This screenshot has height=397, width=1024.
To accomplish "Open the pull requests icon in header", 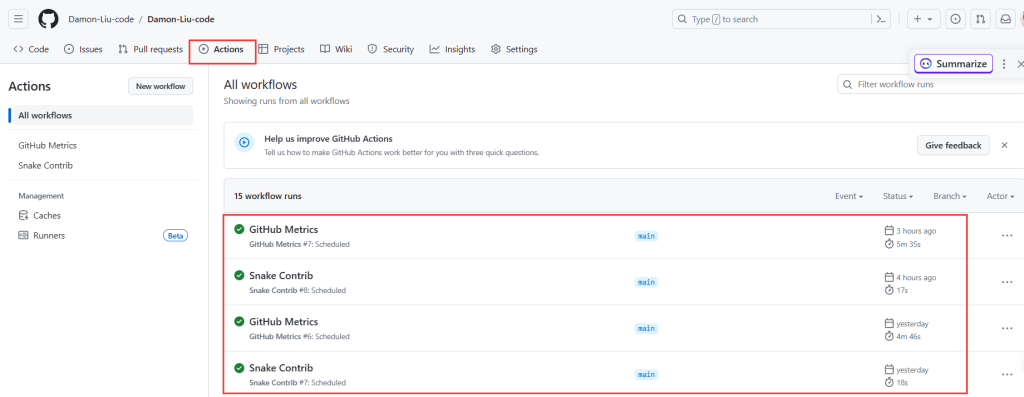I will pos(980,20).
